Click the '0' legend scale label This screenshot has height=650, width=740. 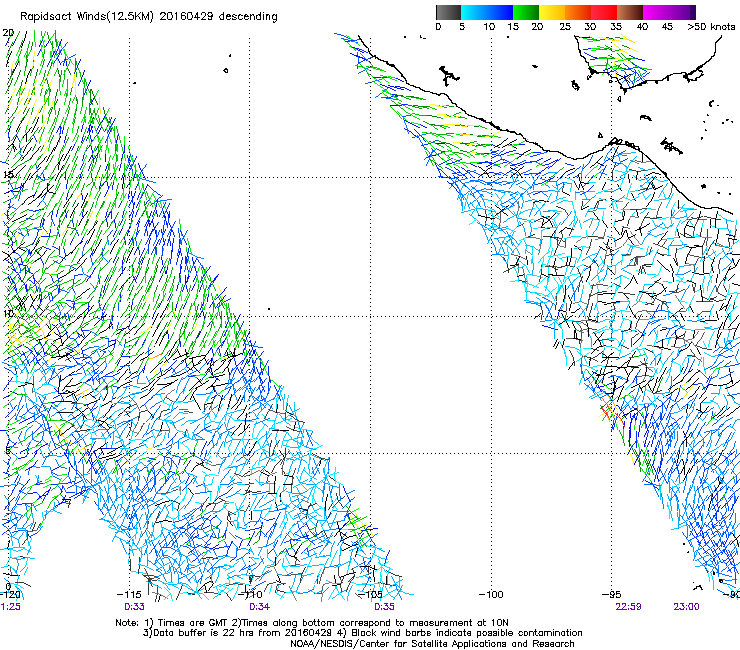(x=438, y=27)
